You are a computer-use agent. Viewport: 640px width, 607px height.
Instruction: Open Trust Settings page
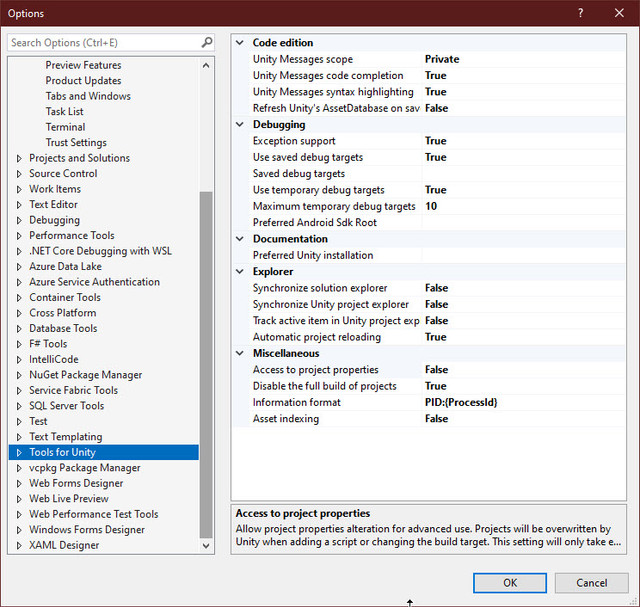[76, 142]
